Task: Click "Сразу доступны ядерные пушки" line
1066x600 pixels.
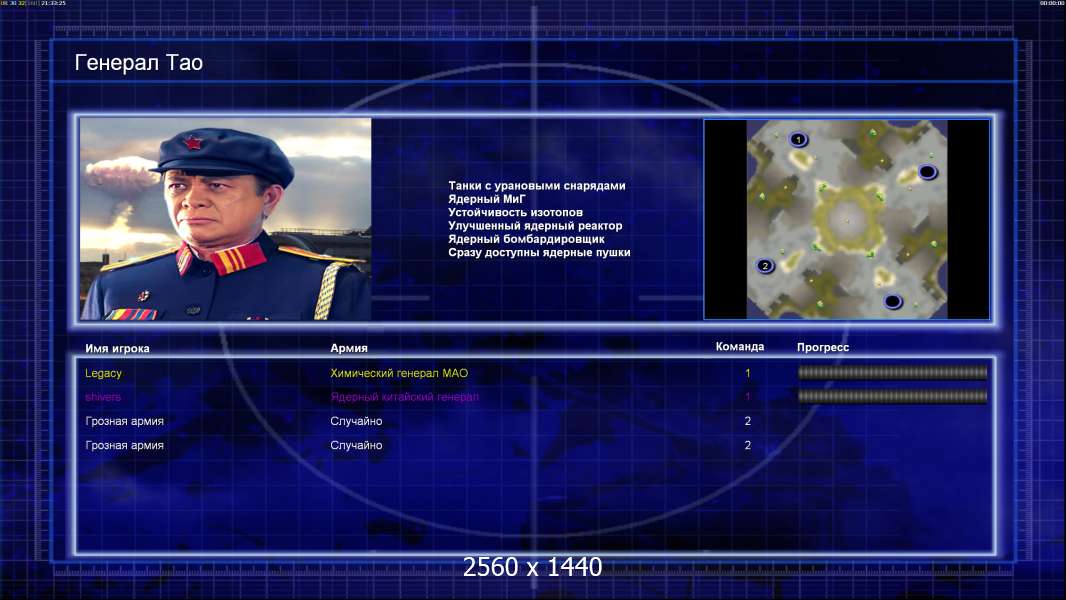Action: (539, 252)
